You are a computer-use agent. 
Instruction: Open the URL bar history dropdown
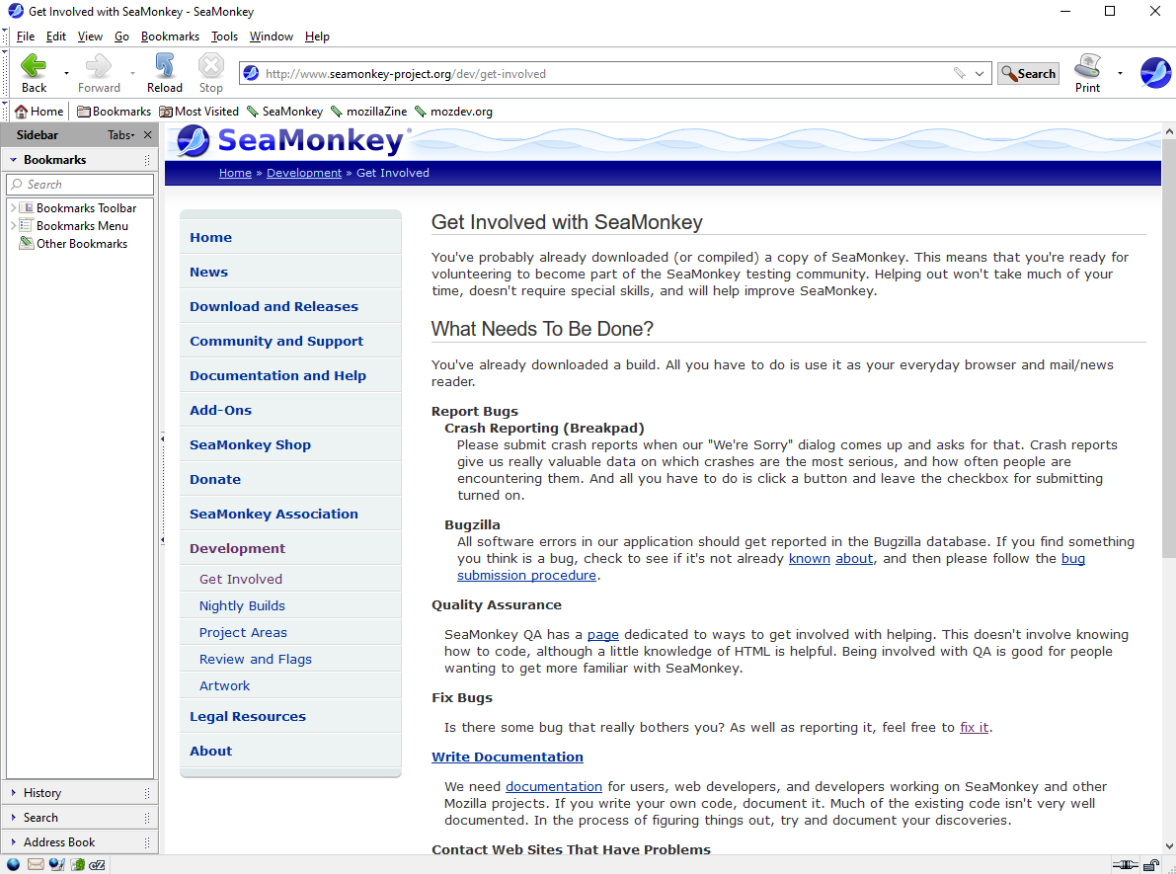pyautogui.click(x=980, y=73)
